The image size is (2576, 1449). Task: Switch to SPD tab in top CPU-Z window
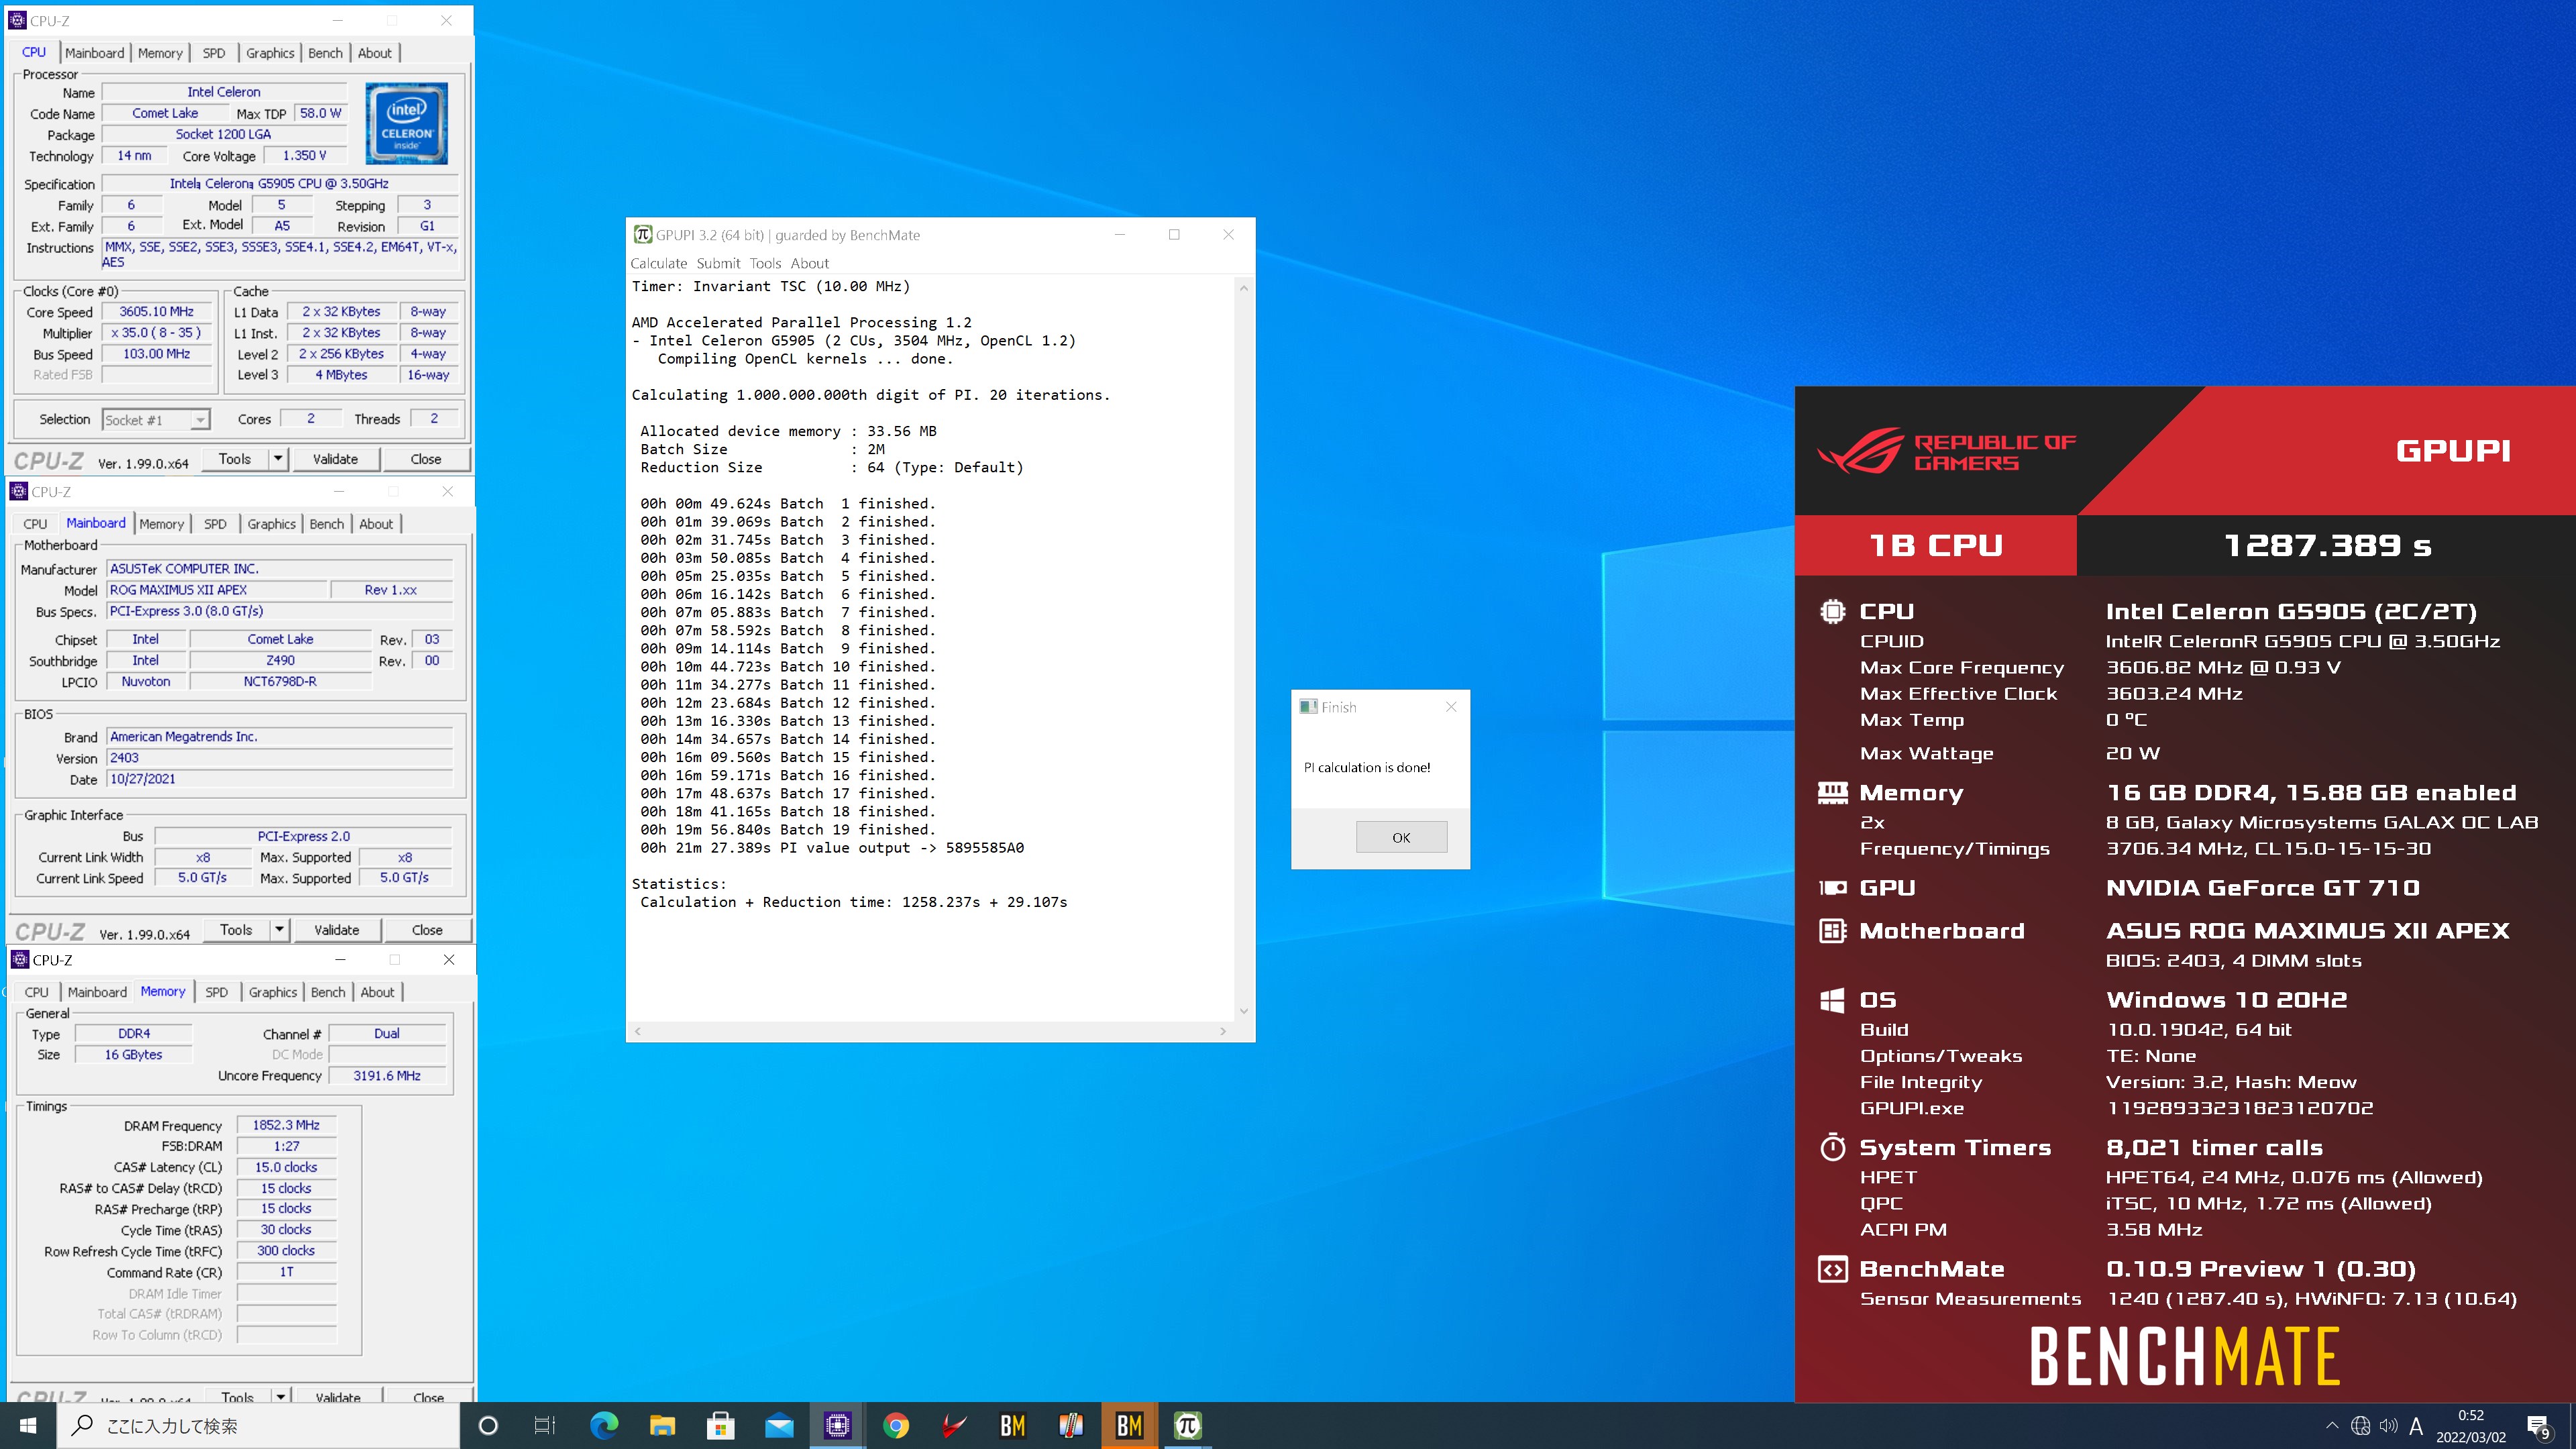[x=214, y=53]
